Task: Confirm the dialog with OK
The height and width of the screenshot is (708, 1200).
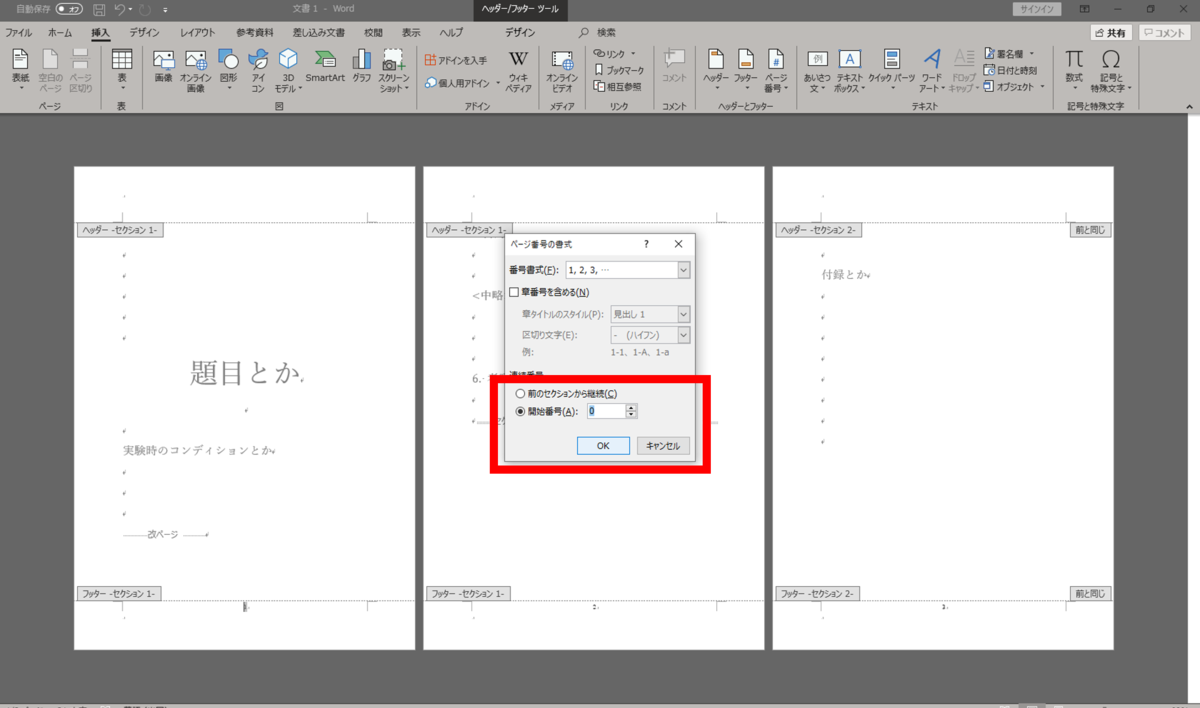Action: pyautogui.click(x=603, y=446)
